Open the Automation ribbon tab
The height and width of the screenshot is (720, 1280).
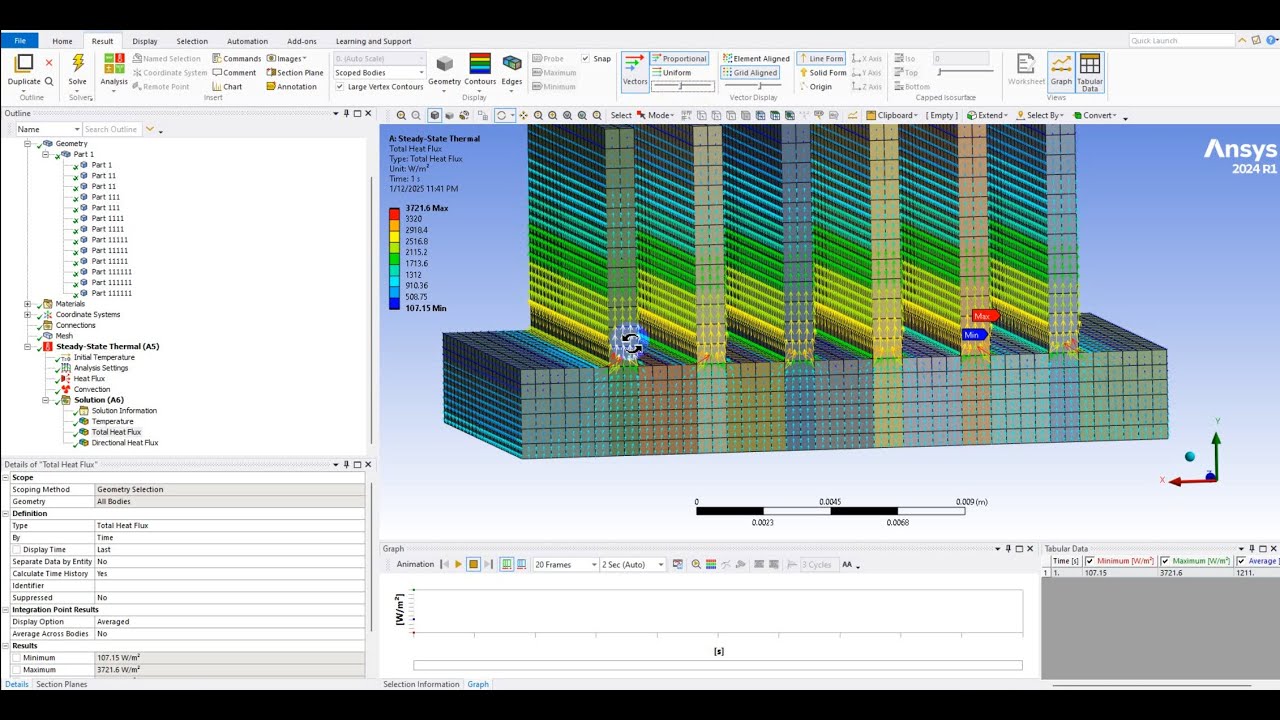point(247,41)
